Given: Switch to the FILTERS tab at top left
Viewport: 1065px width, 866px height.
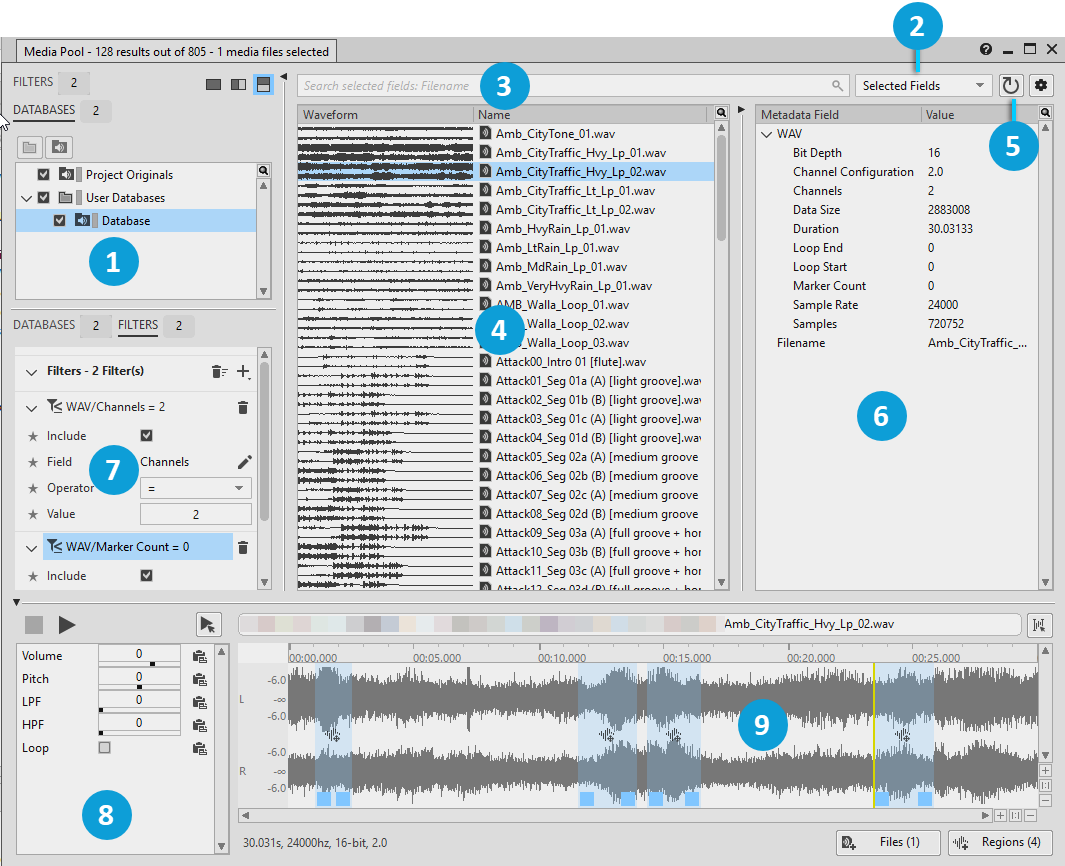Looking at the screenshot, I should click(33, 82).
